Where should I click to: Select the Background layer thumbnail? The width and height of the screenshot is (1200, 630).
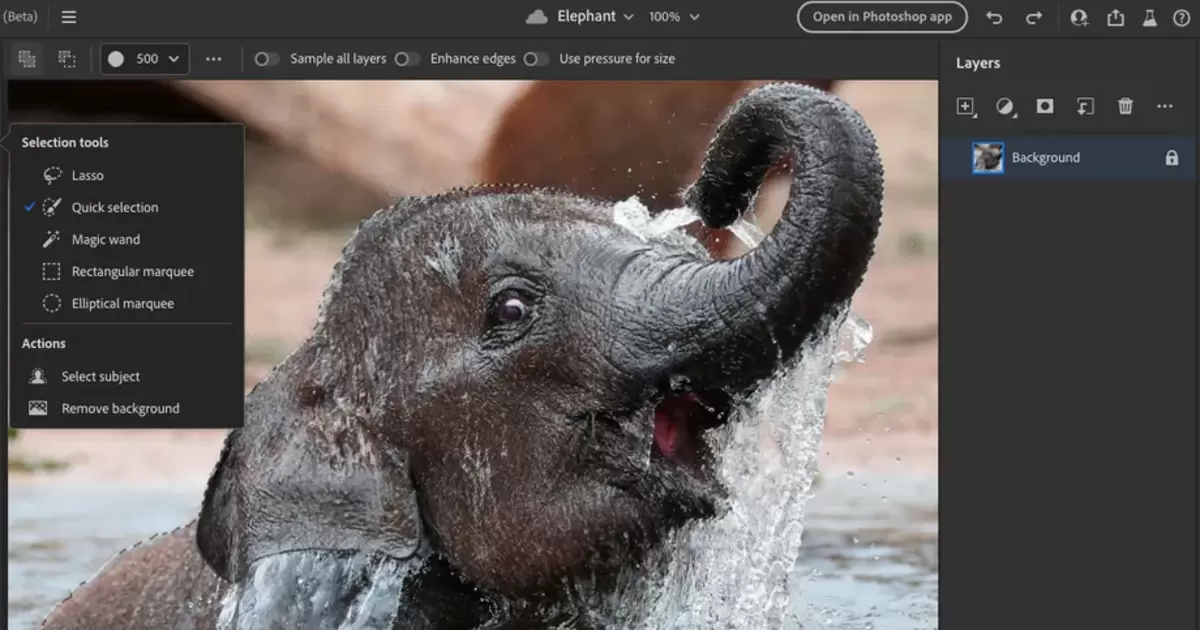pos(988,158)
